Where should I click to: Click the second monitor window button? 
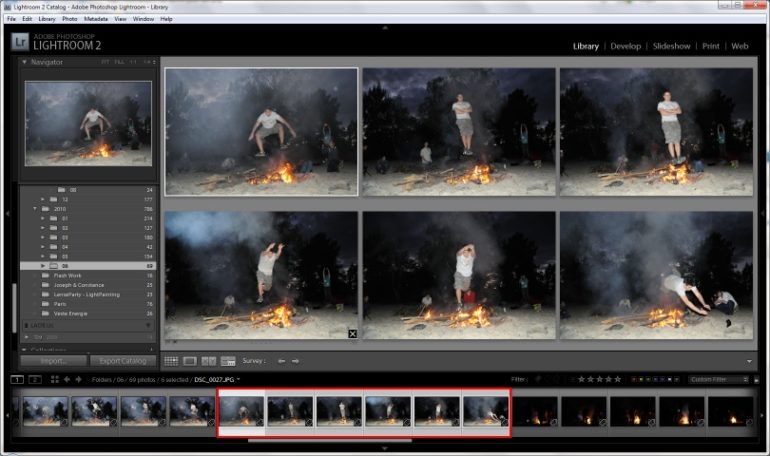click(x=35, y=380)
